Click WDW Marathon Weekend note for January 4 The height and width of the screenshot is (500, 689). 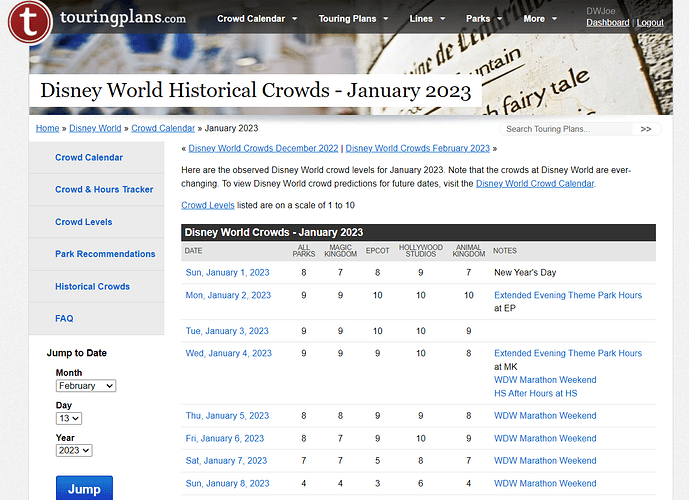point(545,380)
